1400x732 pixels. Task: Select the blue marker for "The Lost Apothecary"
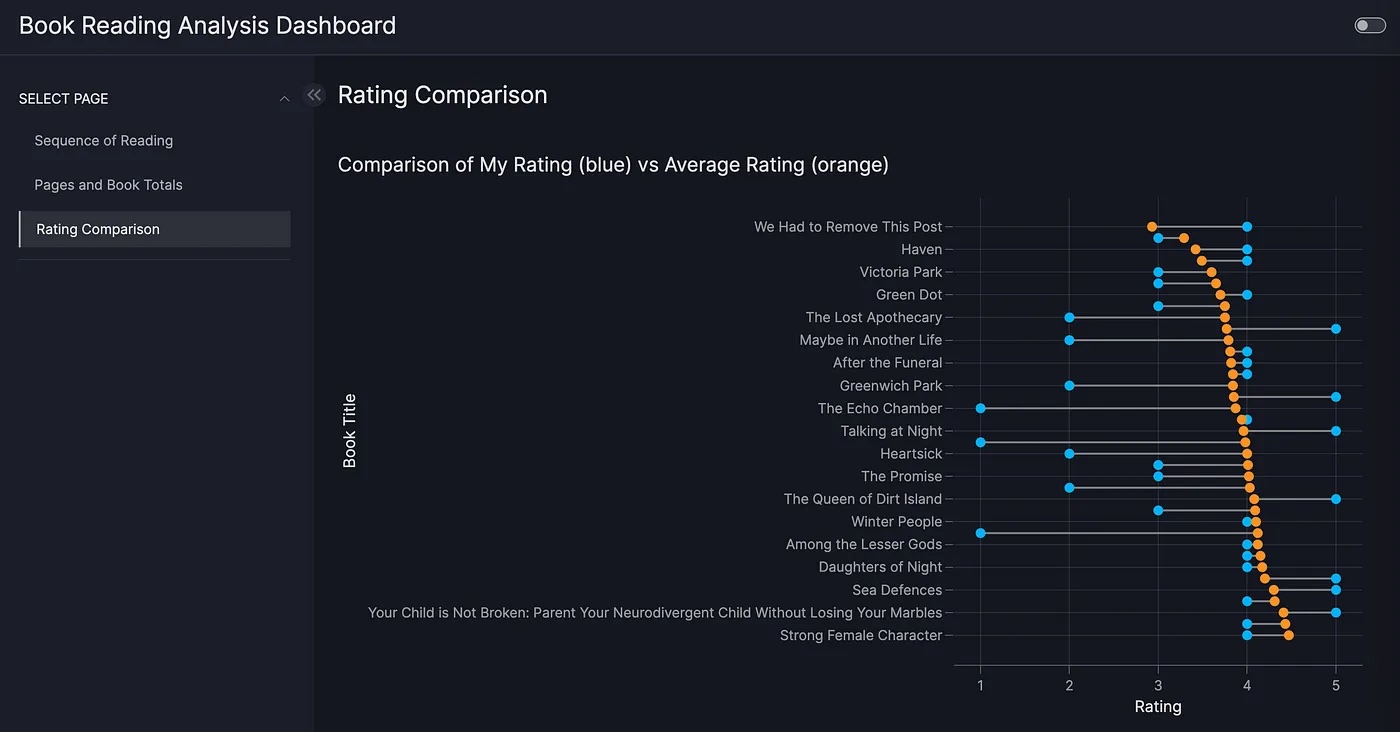(1069, 317)
